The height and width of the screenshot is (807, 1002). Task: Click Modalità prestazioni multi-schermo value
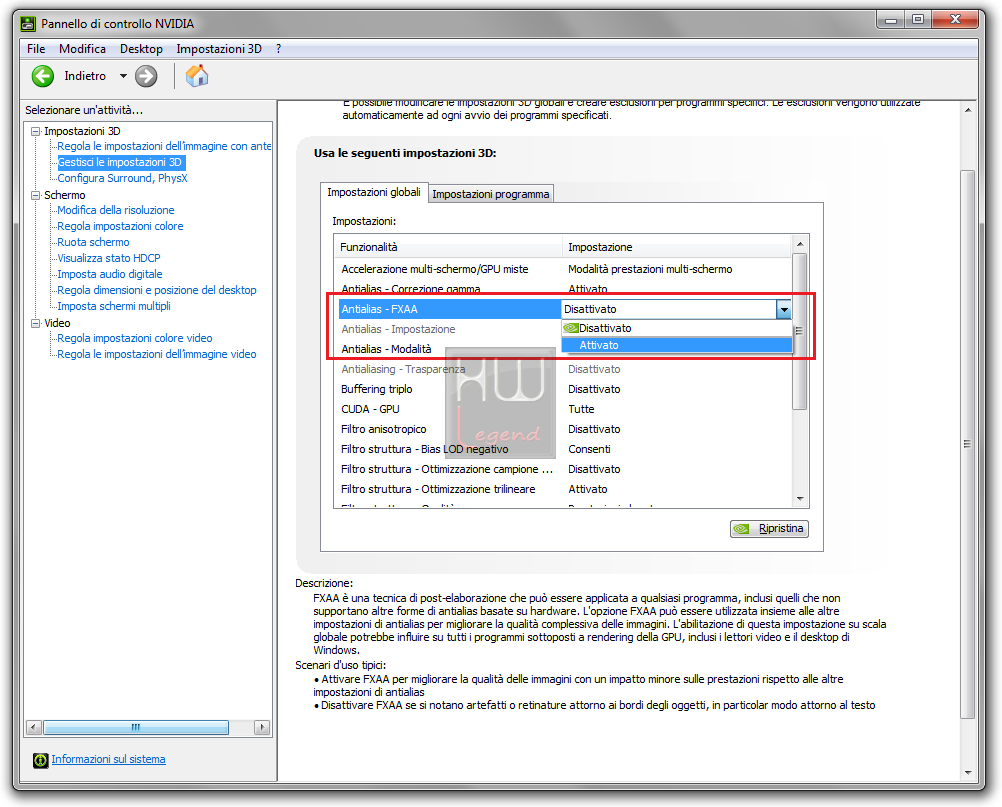[651, 270]
